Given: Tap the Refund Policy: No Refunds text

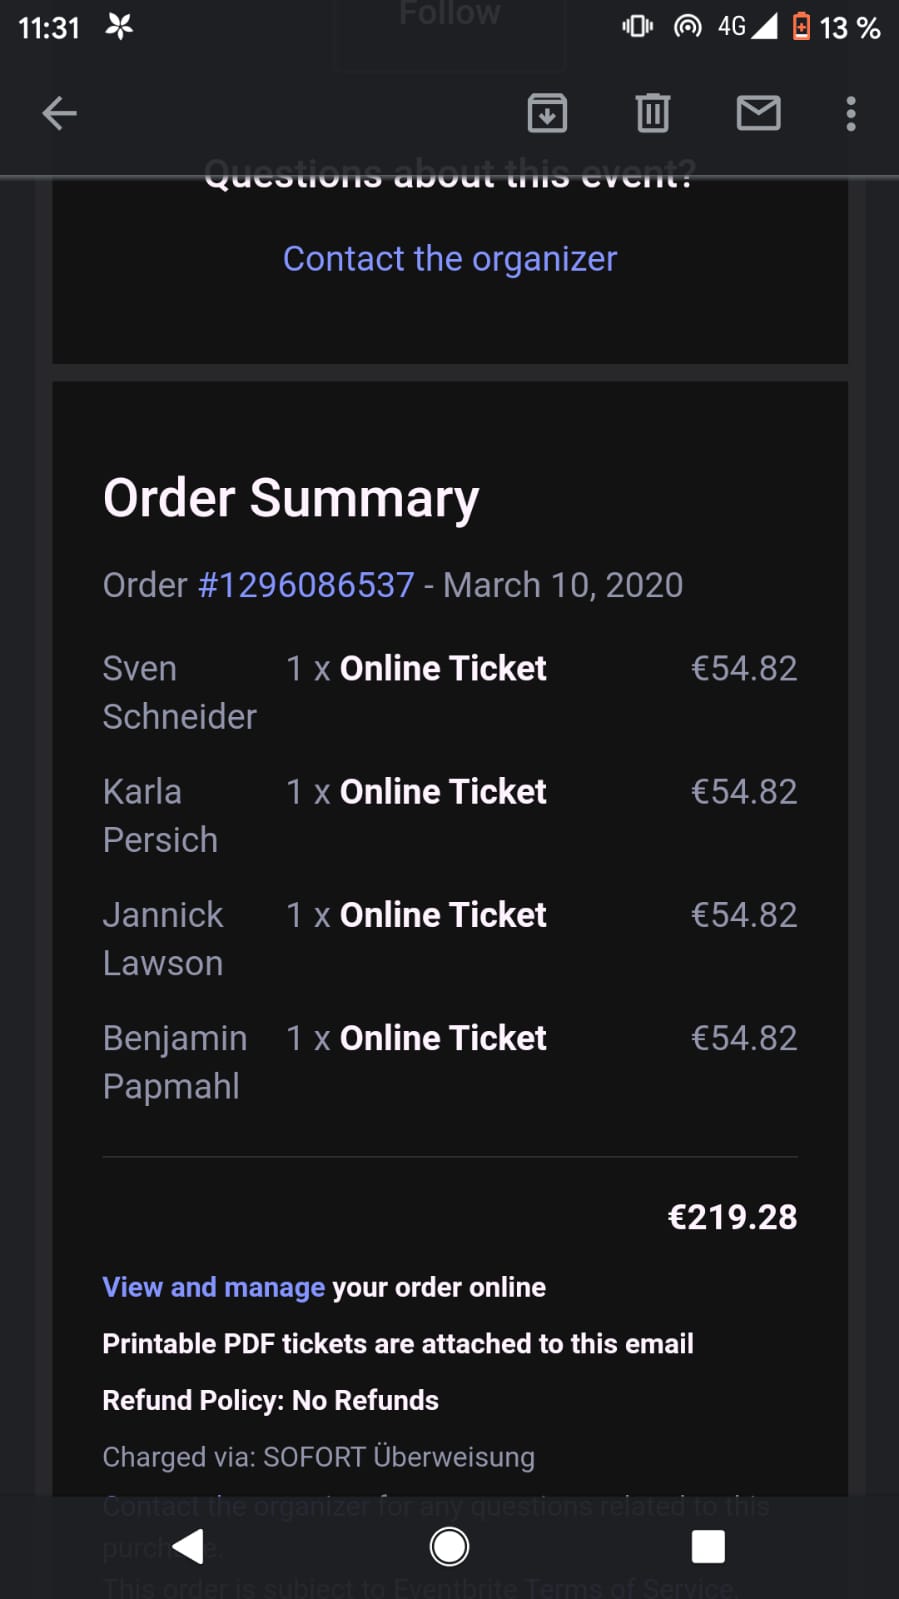Looking at the screenshot, I should coord(270,1400).
